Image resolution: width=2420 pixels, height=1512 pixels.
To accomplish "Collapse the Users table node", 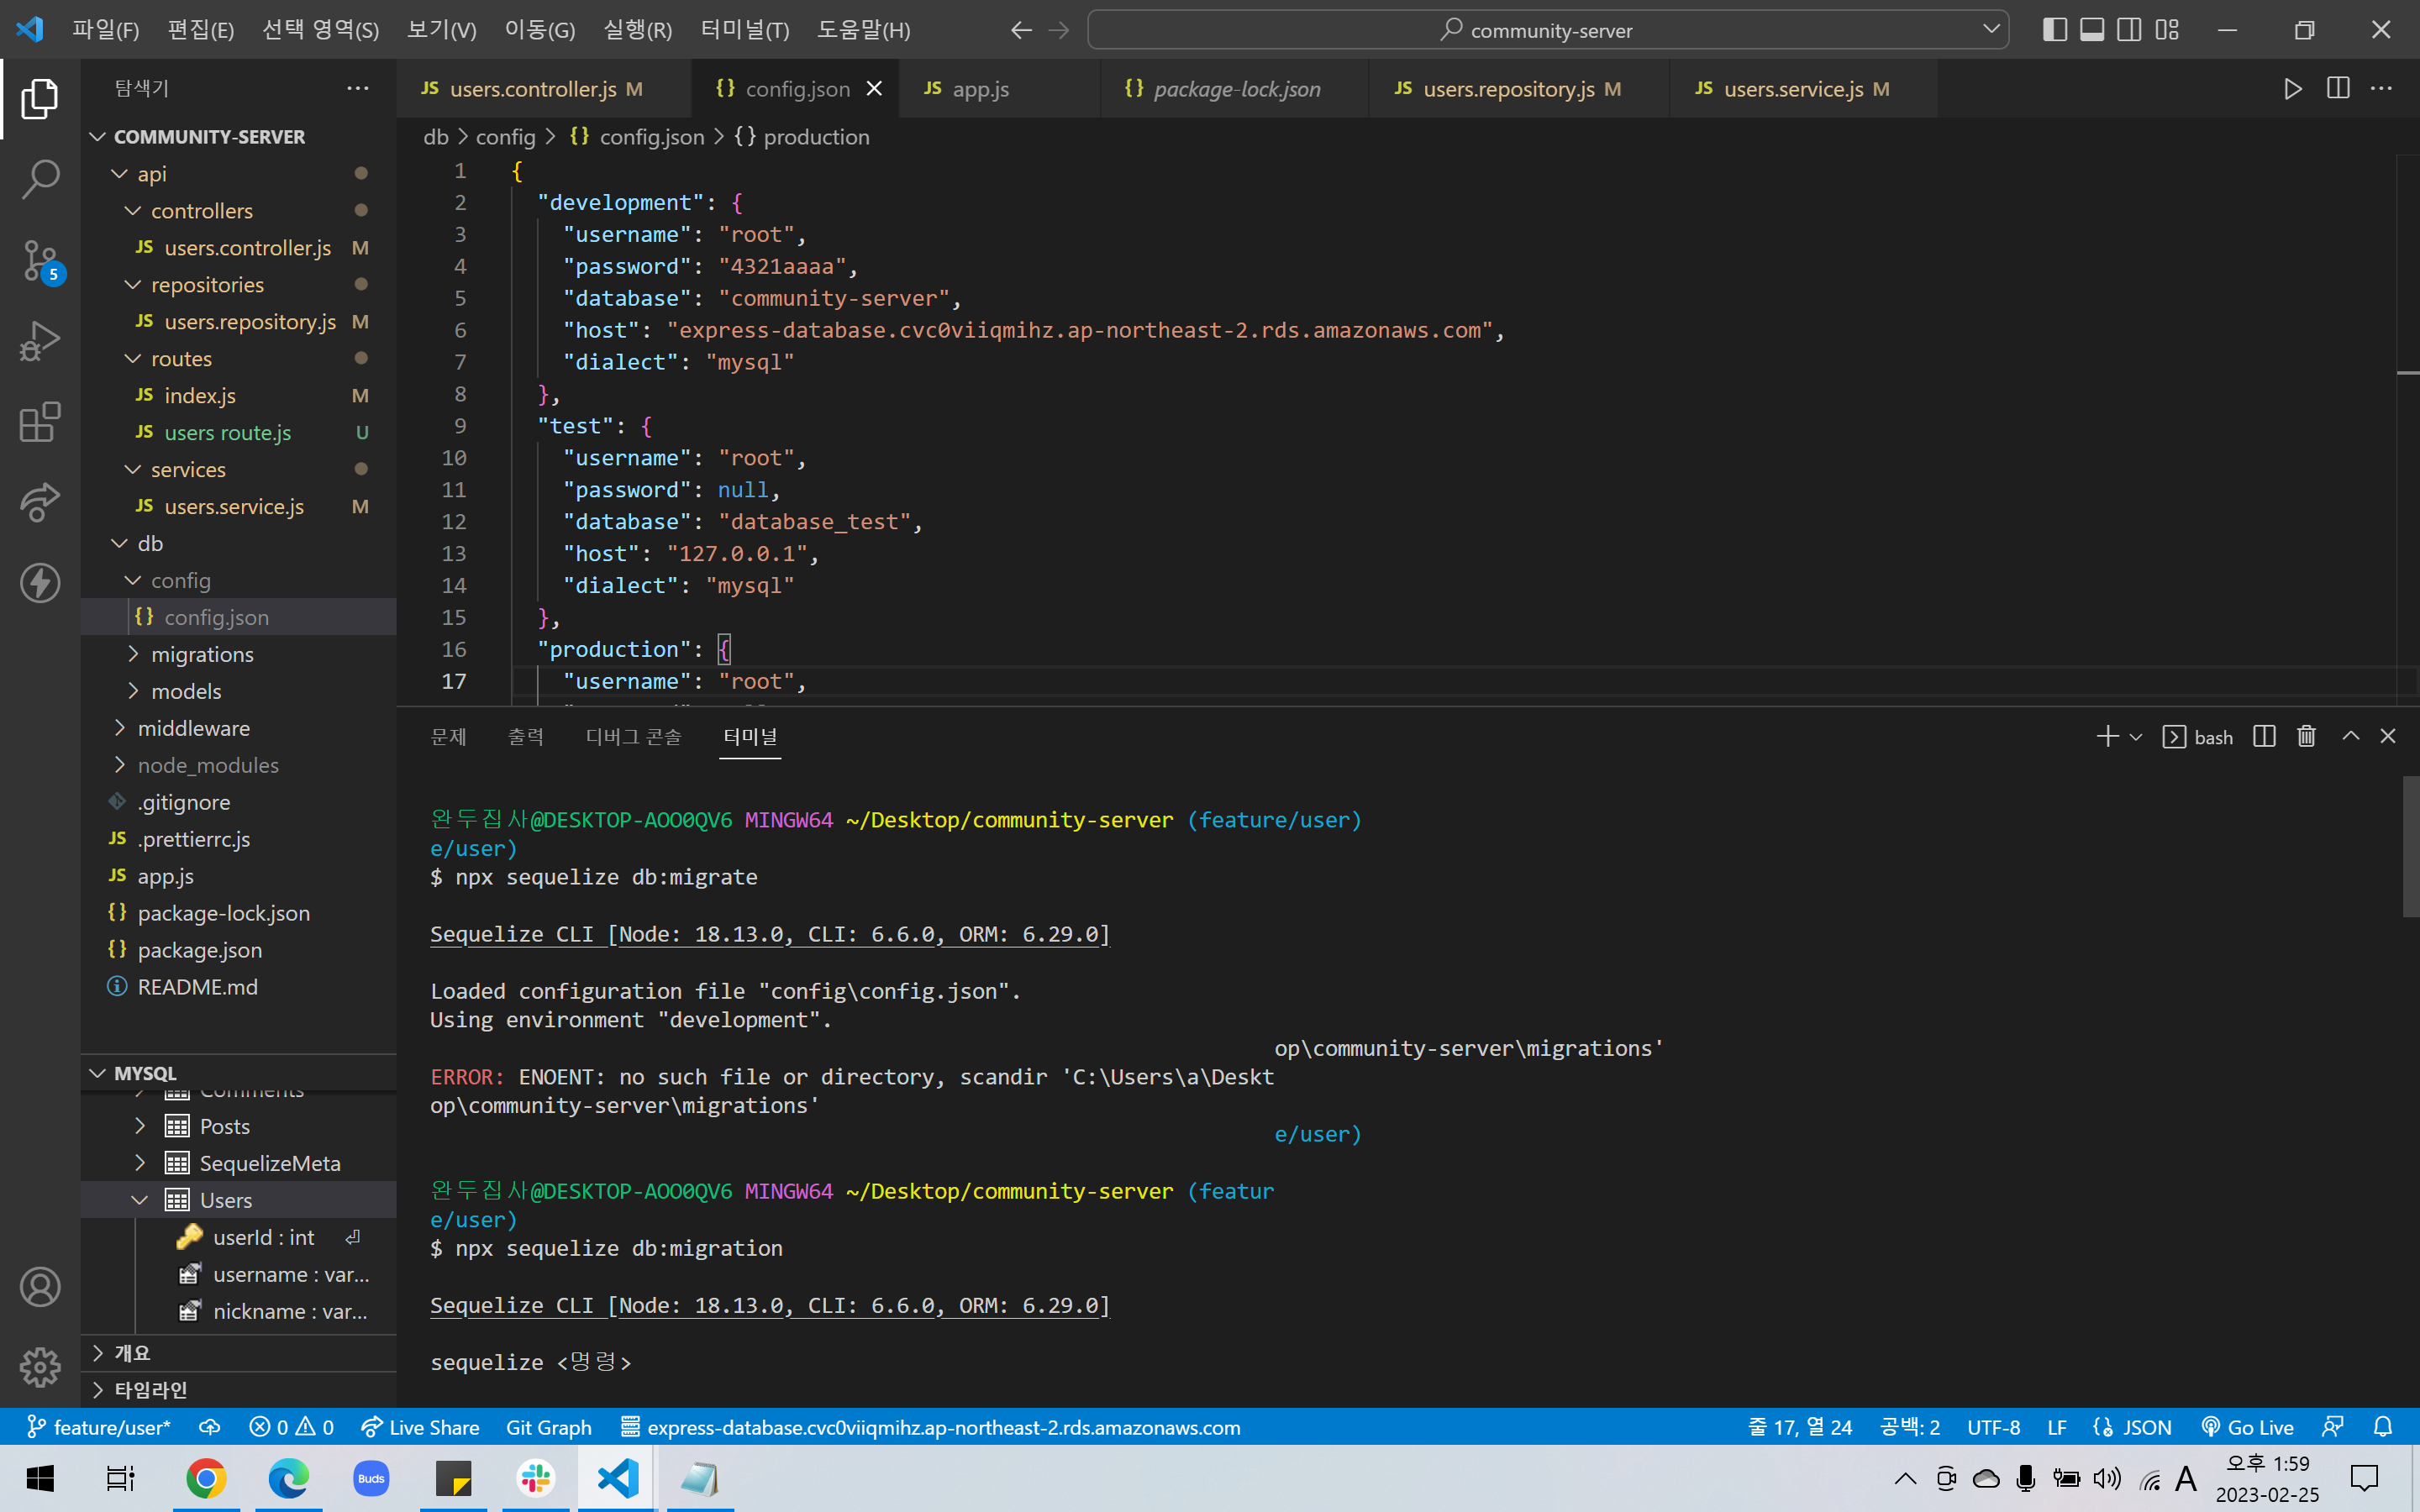I will tap(140, 1200).
